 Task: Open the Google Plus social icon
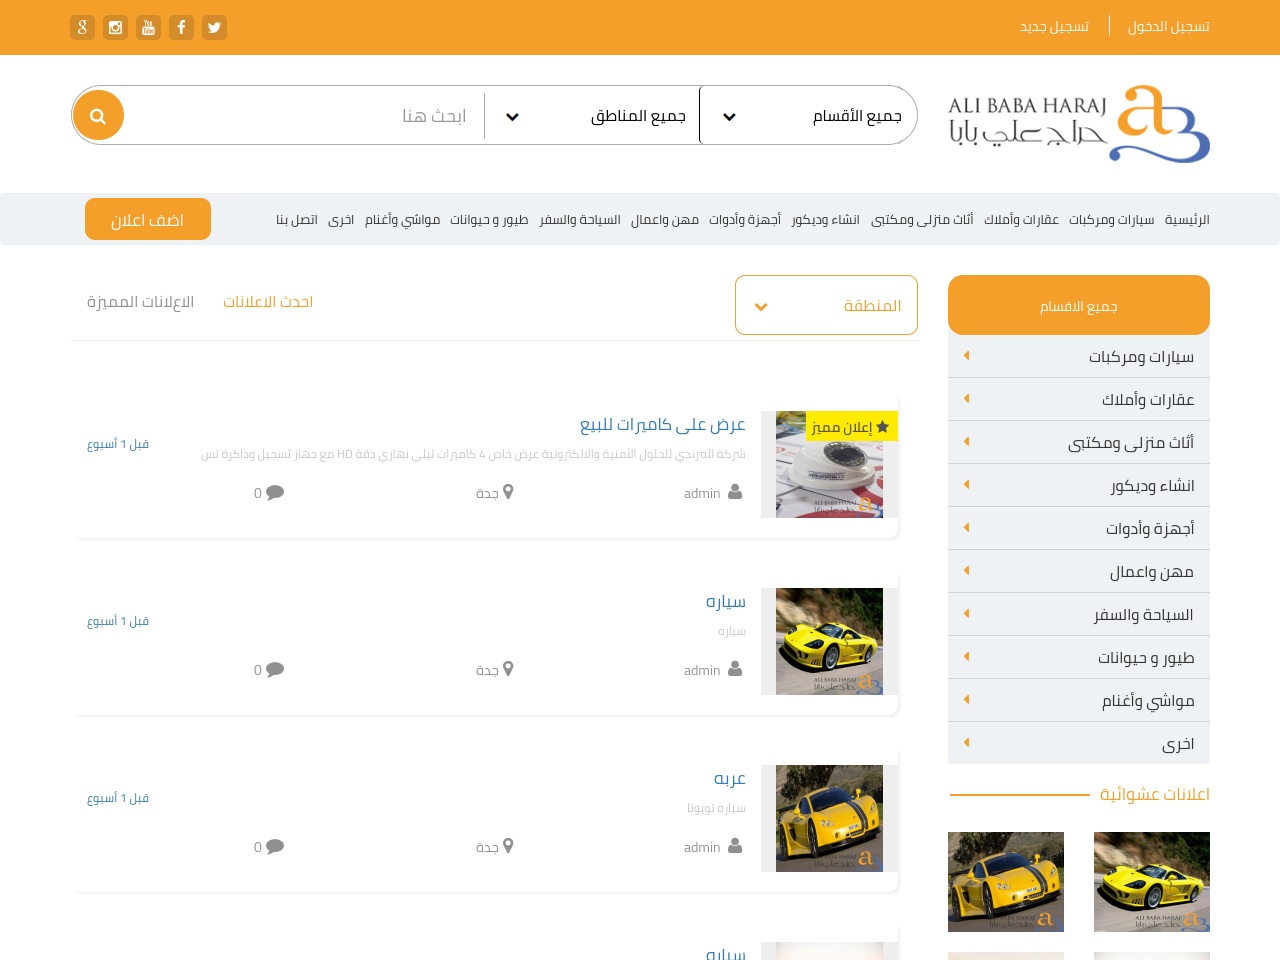82,27
